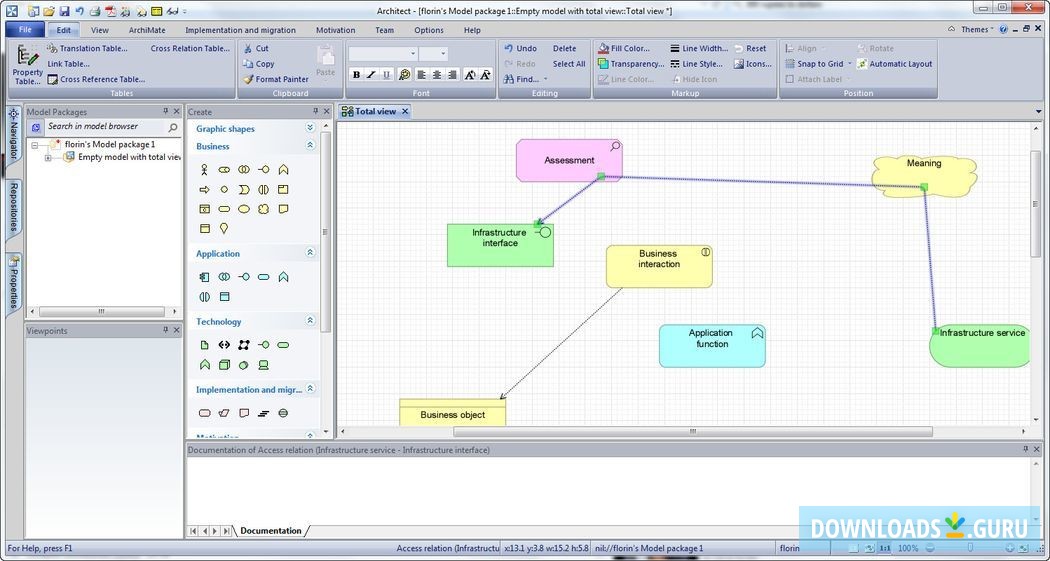The image size is (1050, 561).
Task: Toggle bold formatting
Action: (356, 75)
